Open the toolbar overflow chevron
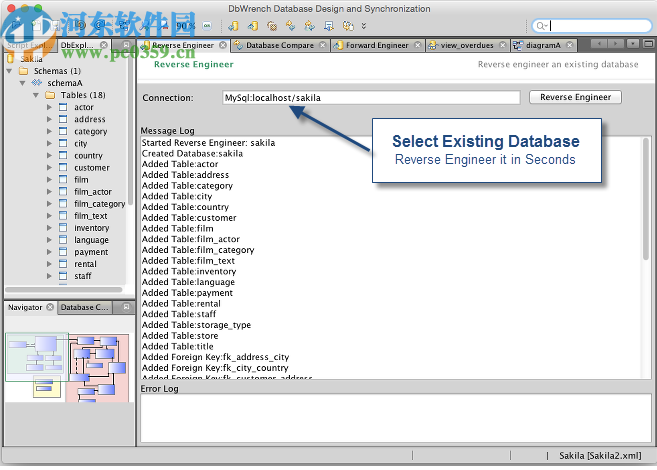Image resolution: width=657 pixels, height=470 pixels. (x=364, y=26)
